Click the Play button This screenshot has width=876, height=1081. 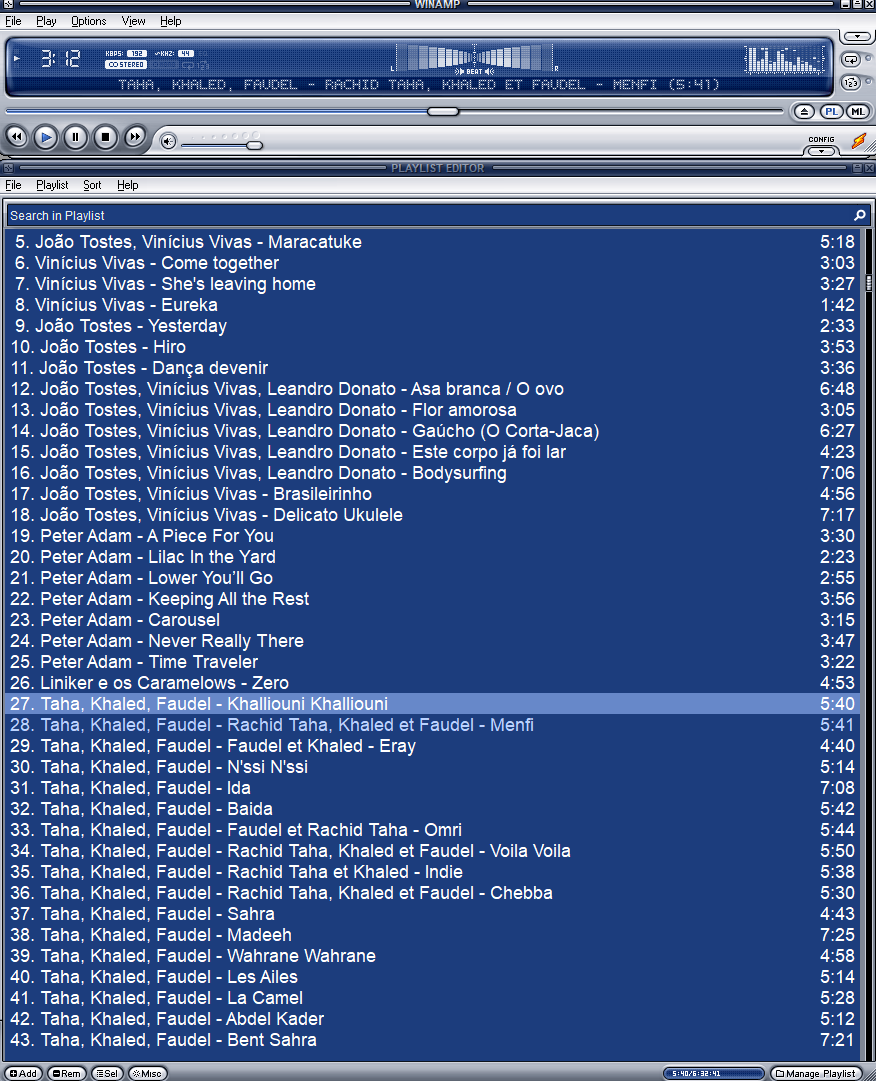coord(45,137)
